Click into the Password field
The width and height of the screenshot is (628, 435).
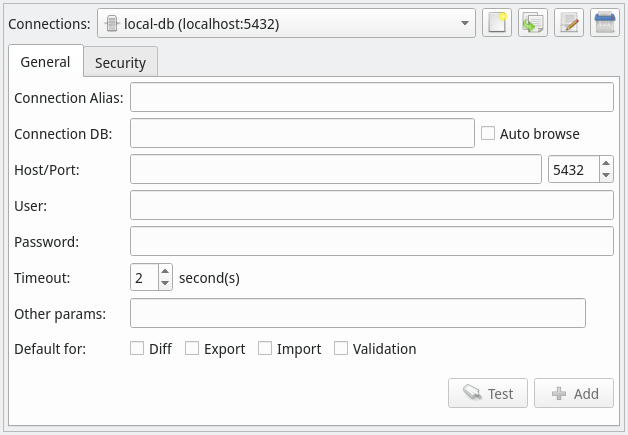click(x=372, y=241)
